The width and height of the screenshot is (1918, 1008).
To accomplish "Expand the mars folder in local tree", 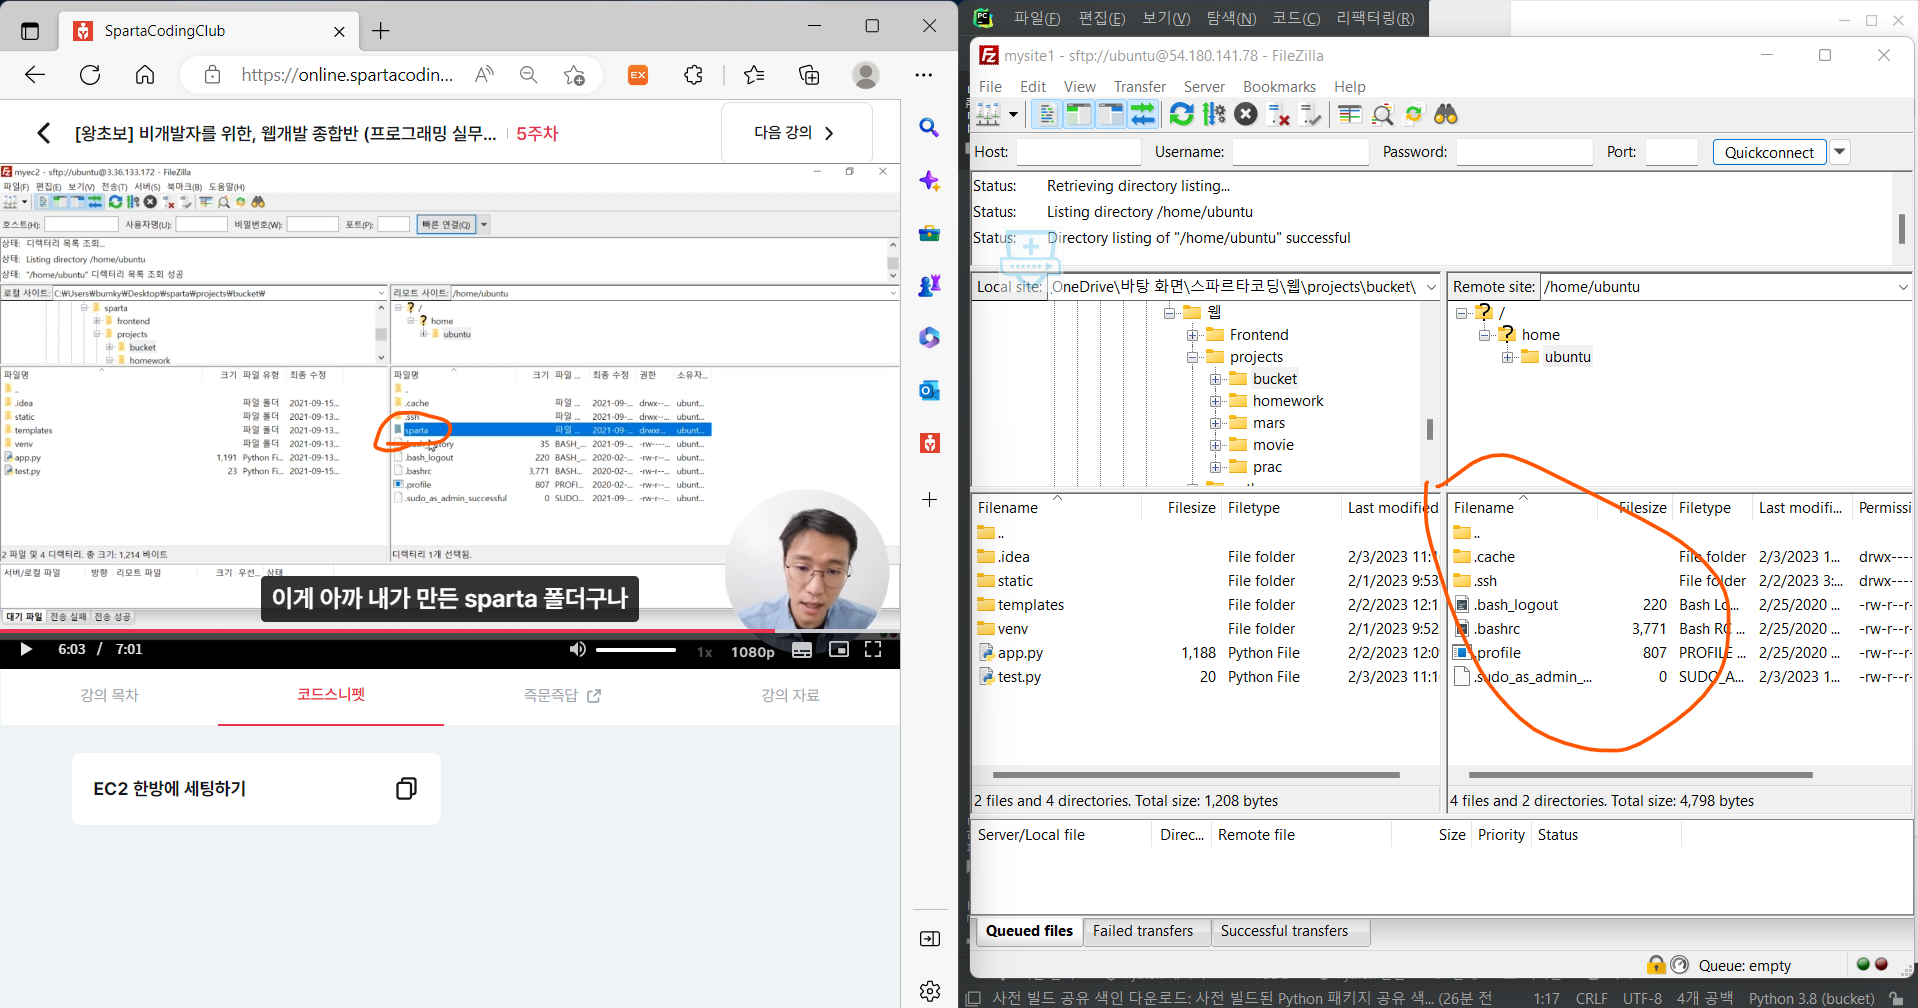I will [x=1215, y=423].
